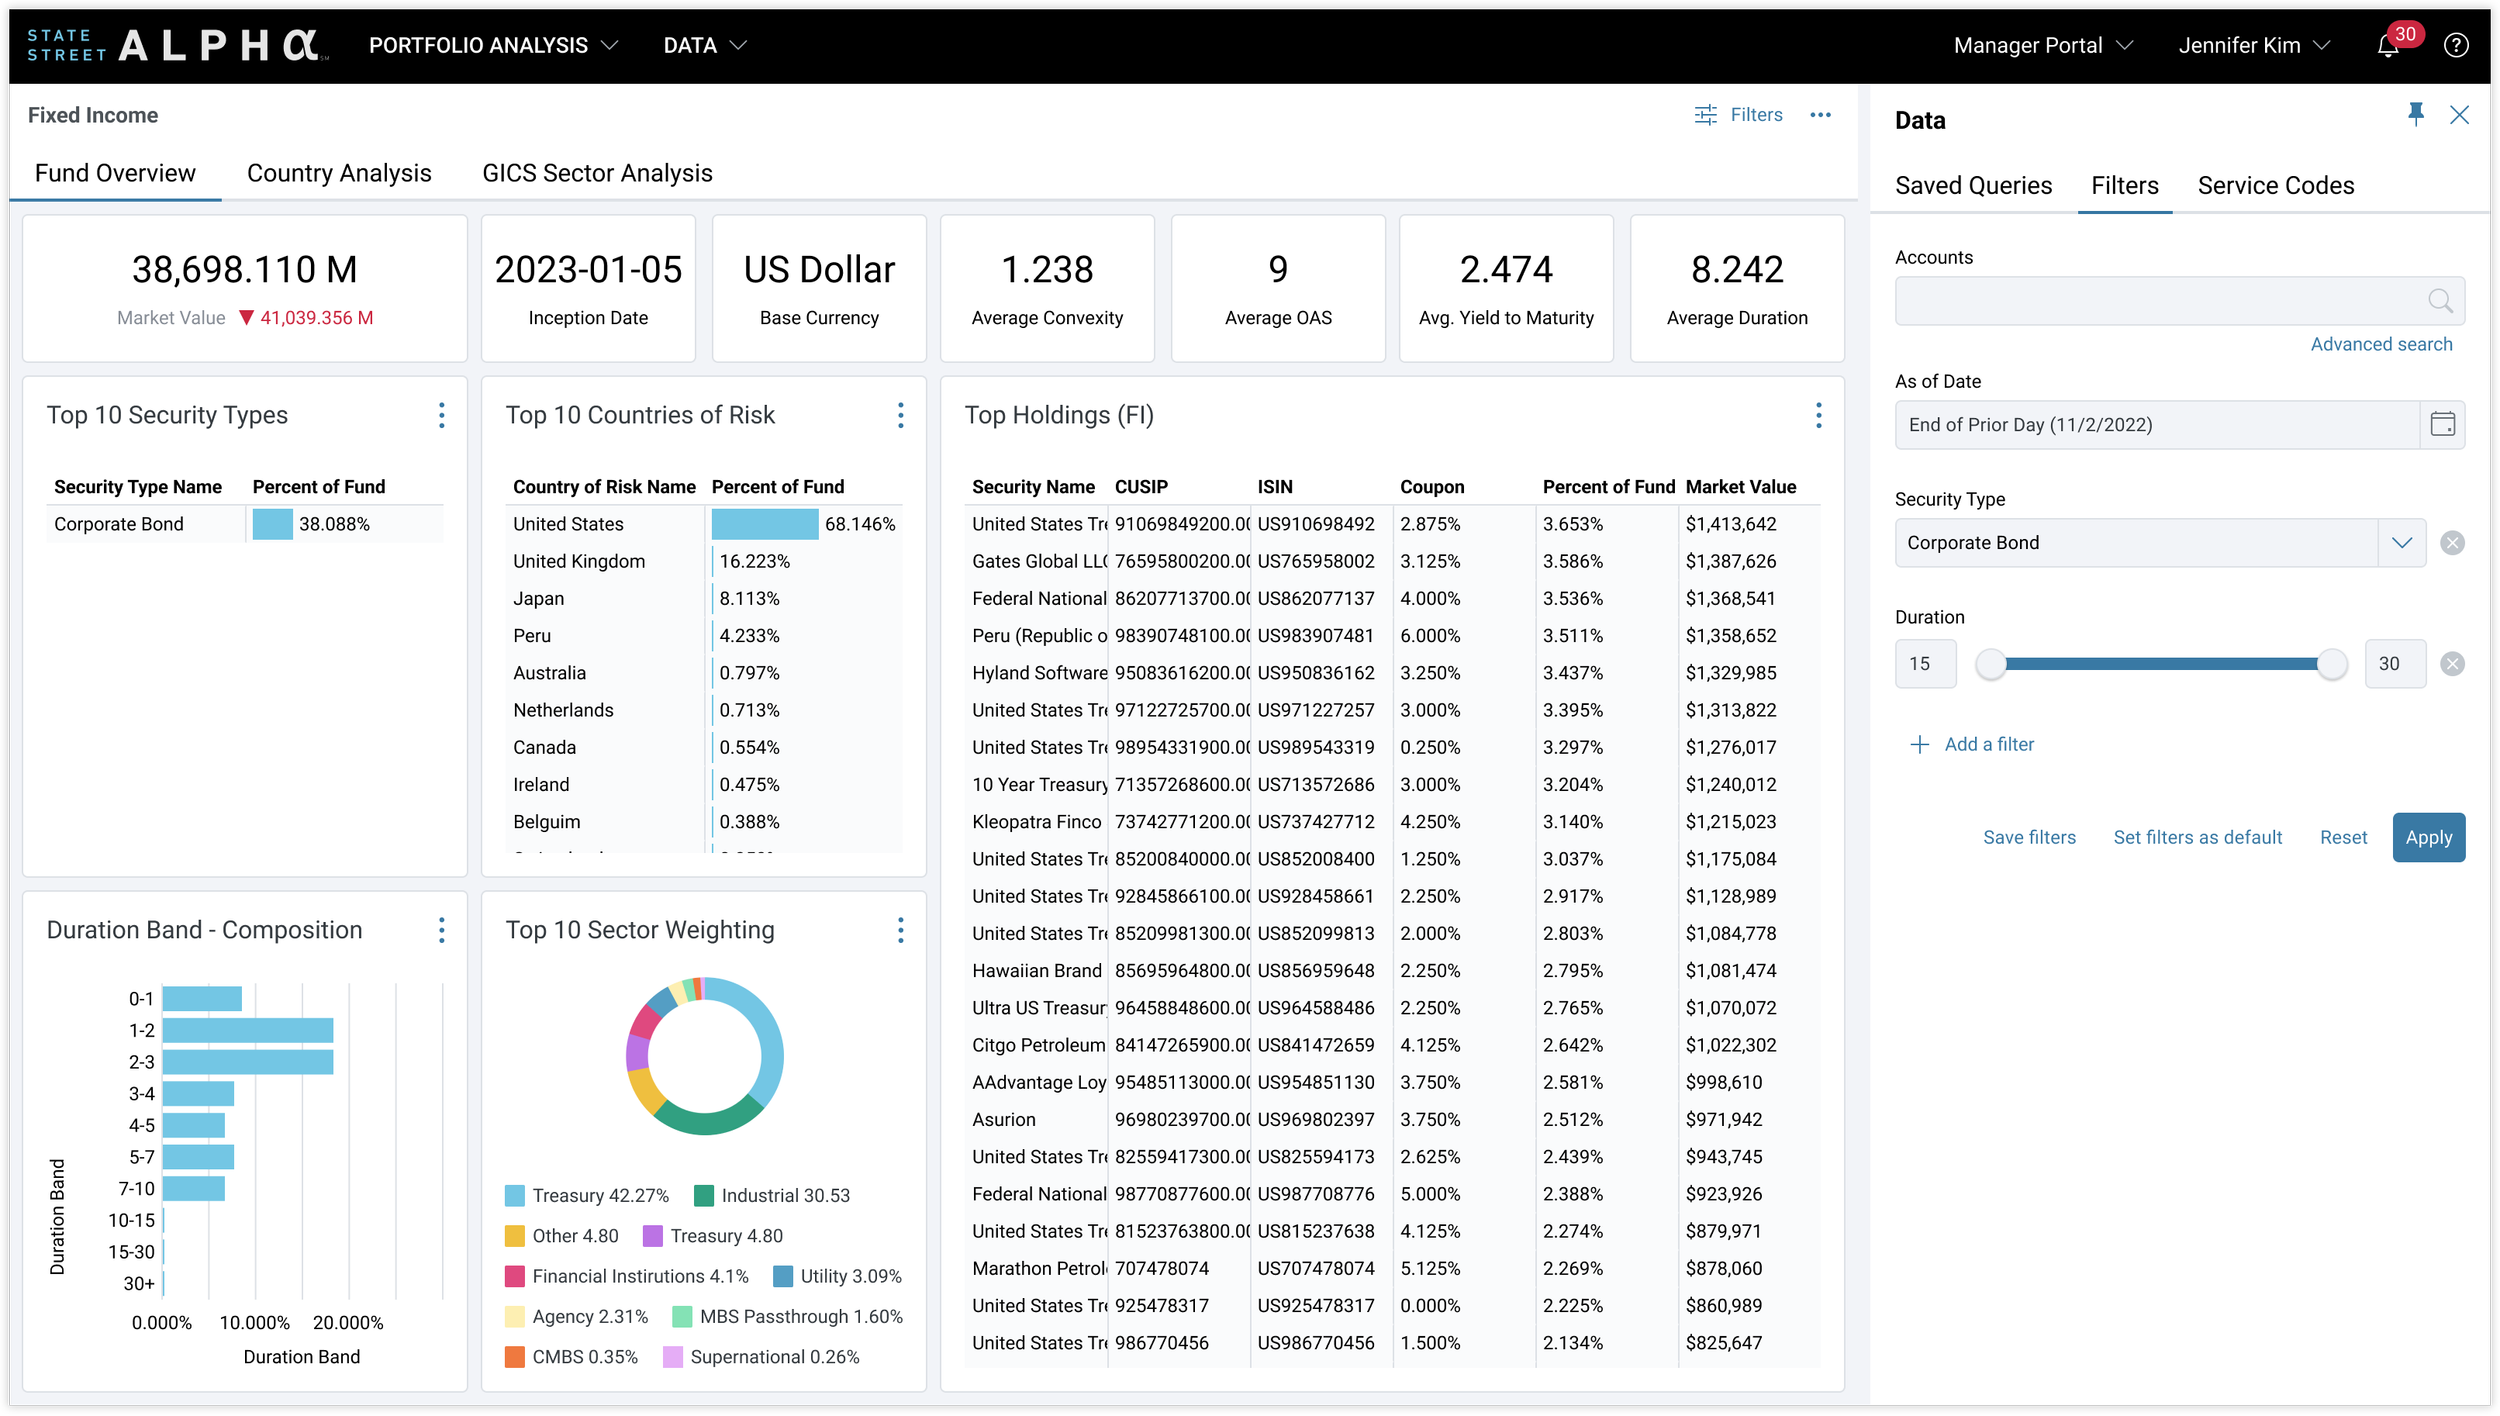This screenshot has height=1416, width=2500.
Task: Open the Saved Queries tab
Action: [1973, 185]
